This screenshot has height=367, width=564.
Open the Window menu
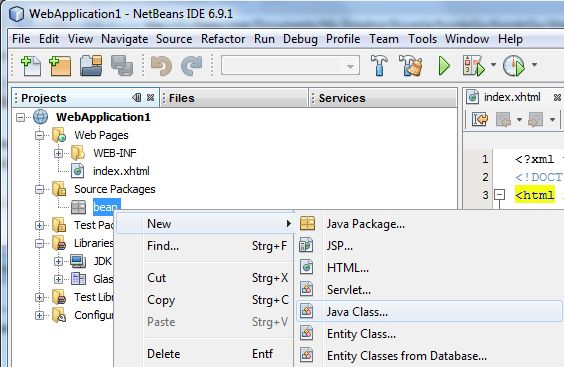[467, 39]
